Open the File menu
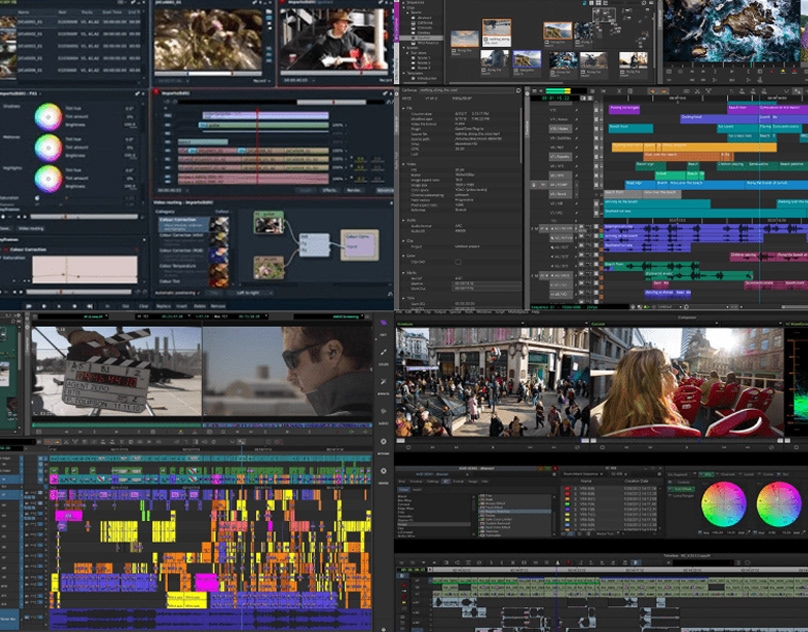The width and height of the screenshot is (808, 632). (399, 312)
